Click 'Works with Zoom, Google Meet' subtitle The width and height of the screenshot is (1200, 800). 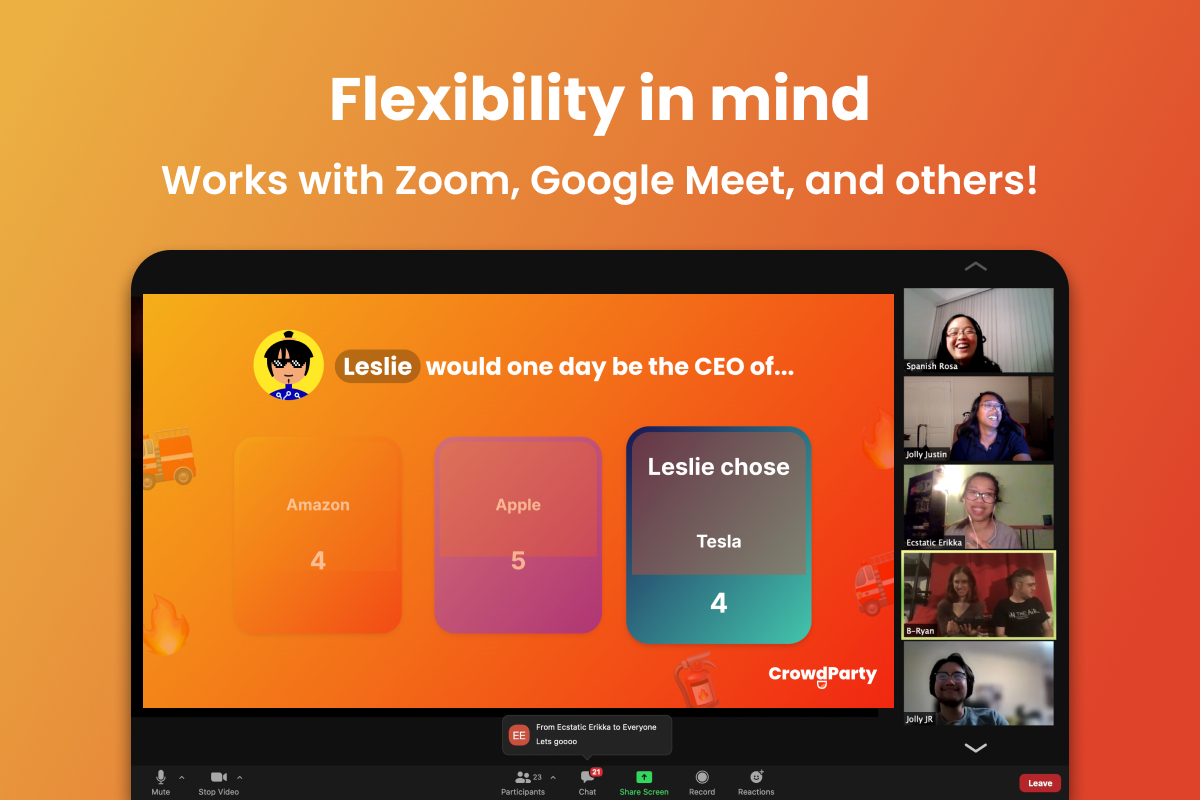[600, 180]
